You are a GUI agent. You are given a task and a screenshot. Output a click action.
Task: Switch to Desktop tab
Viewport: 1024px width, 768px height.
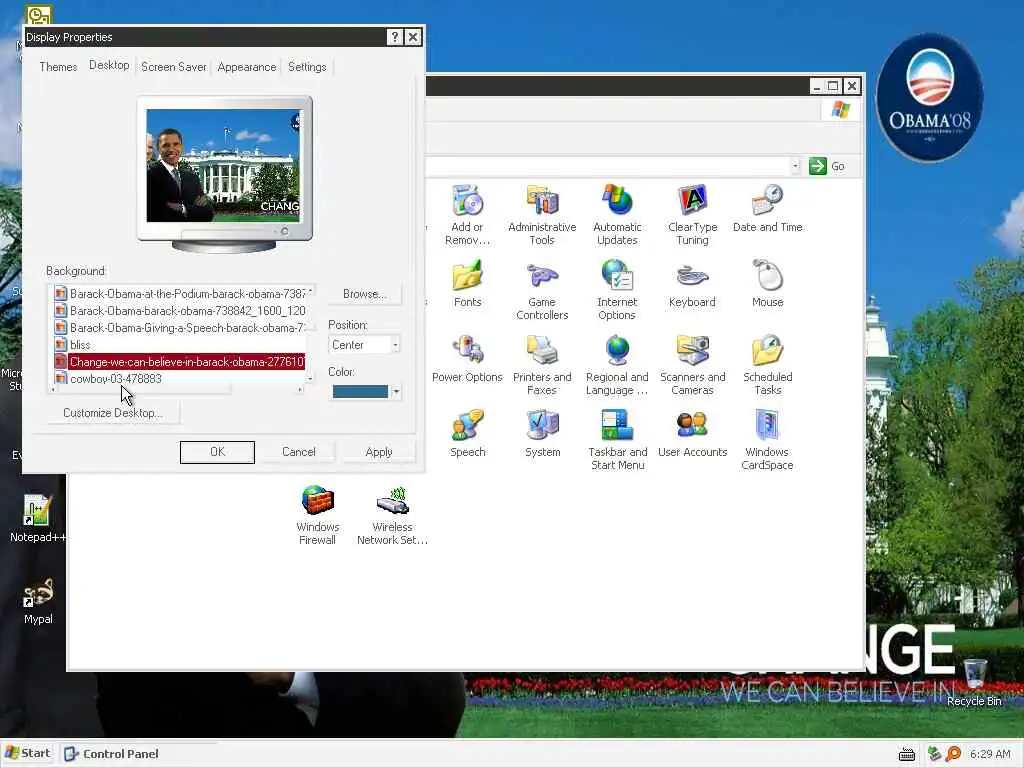click(x=109, y=65)
